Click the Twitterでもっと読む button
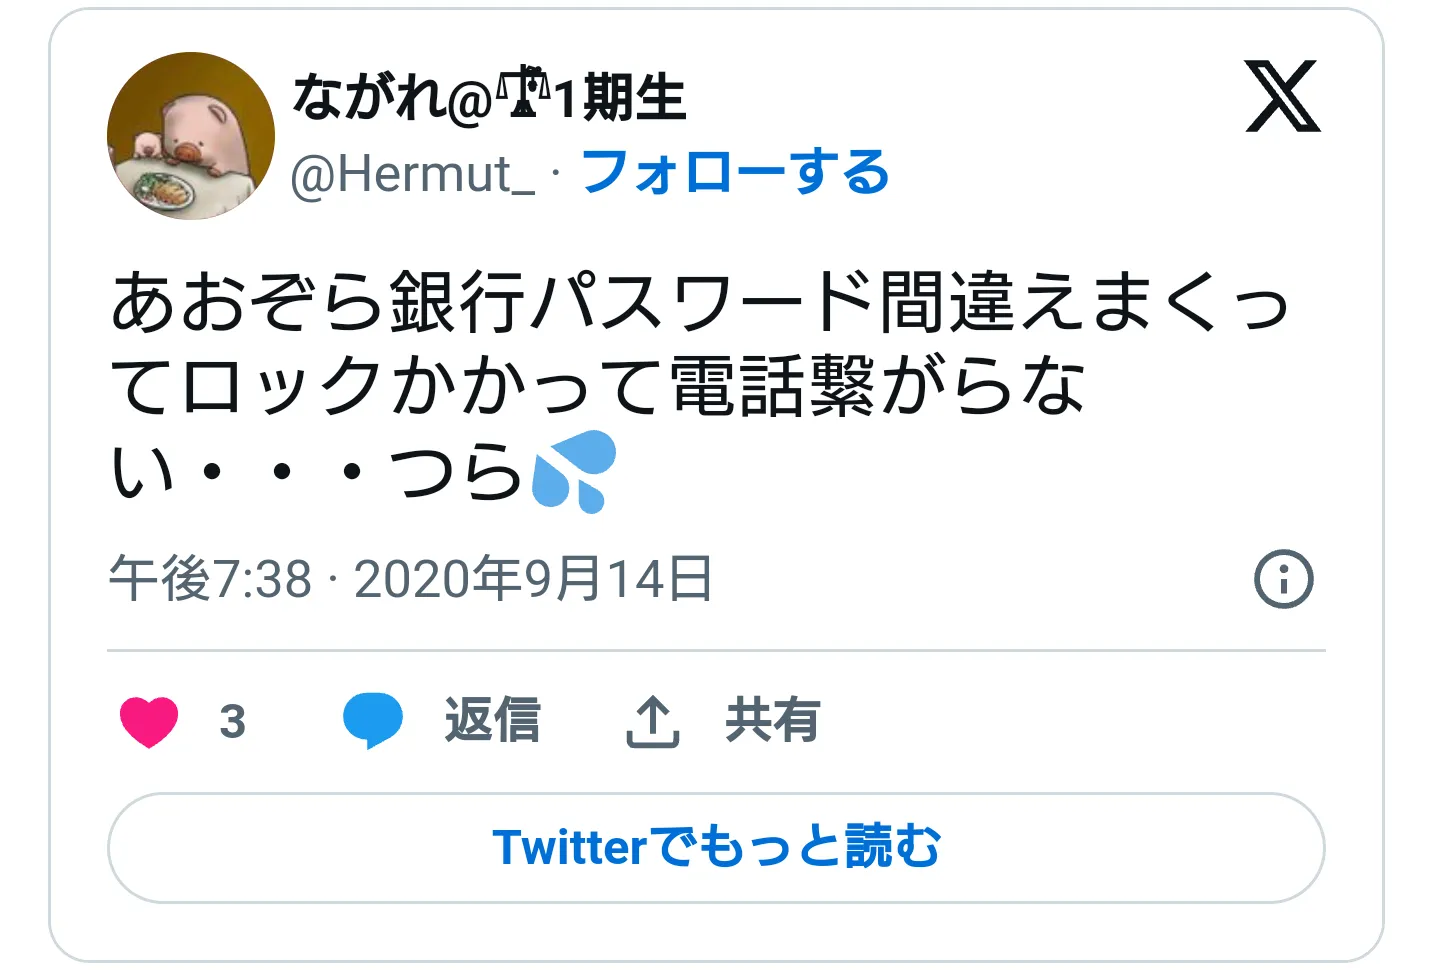Screen dimensions: 1440x973 point(716,847)
